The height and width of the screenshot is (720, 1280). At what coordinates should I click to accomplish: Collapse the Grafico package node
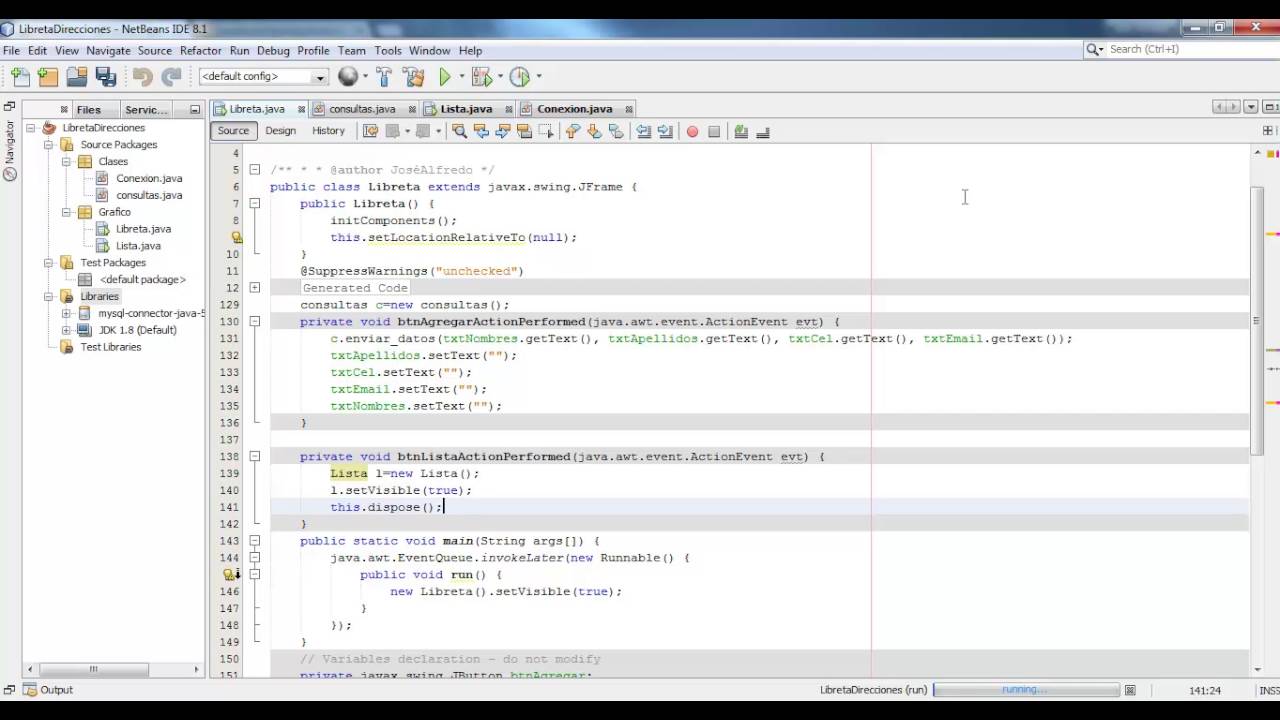click(66, 212)
